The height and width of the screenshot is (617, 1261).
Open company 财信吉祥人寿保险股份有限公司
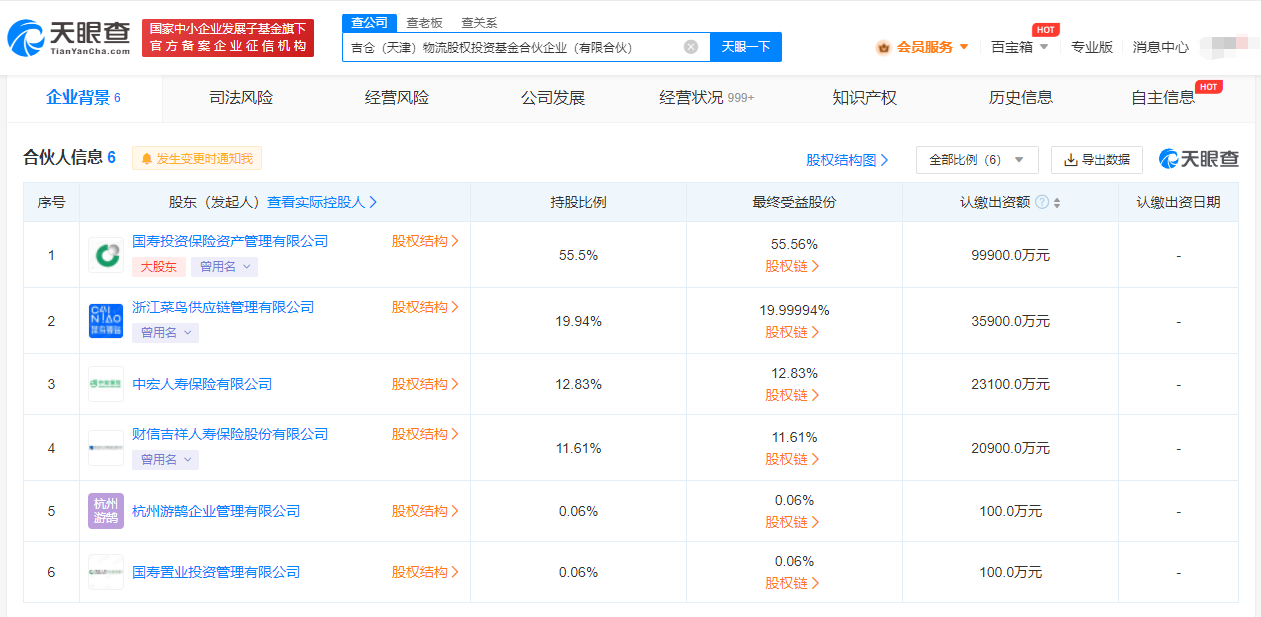(230, 434)
